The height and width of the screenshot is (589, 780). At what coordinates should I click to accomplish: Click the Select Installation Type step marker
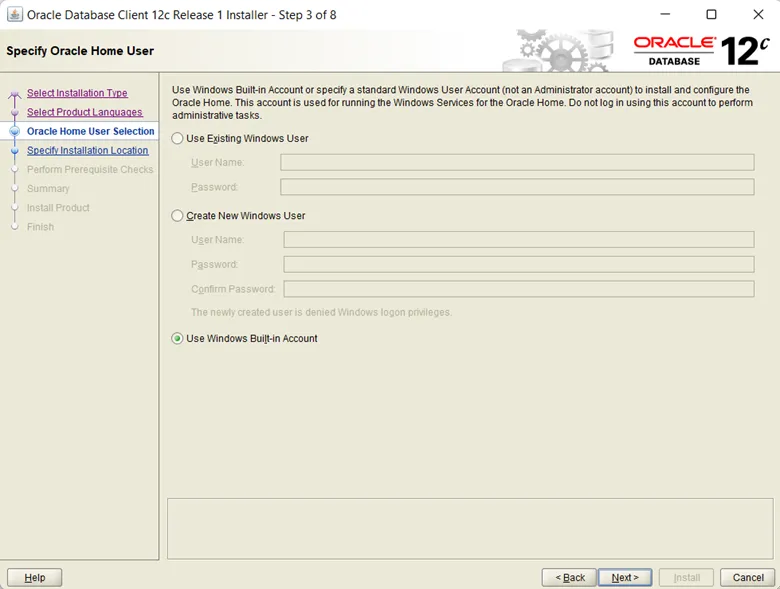coord(15,94)
